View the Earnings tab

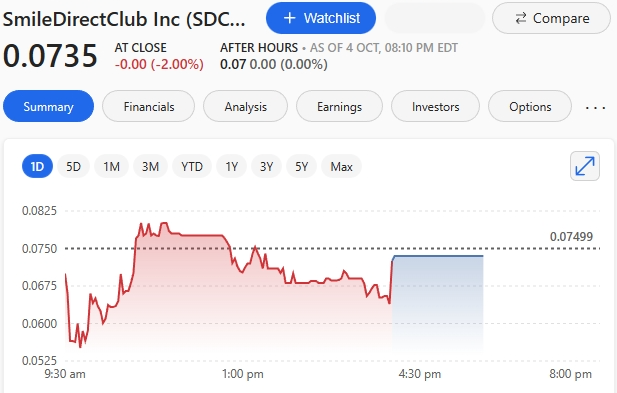[x=339, y=106]
